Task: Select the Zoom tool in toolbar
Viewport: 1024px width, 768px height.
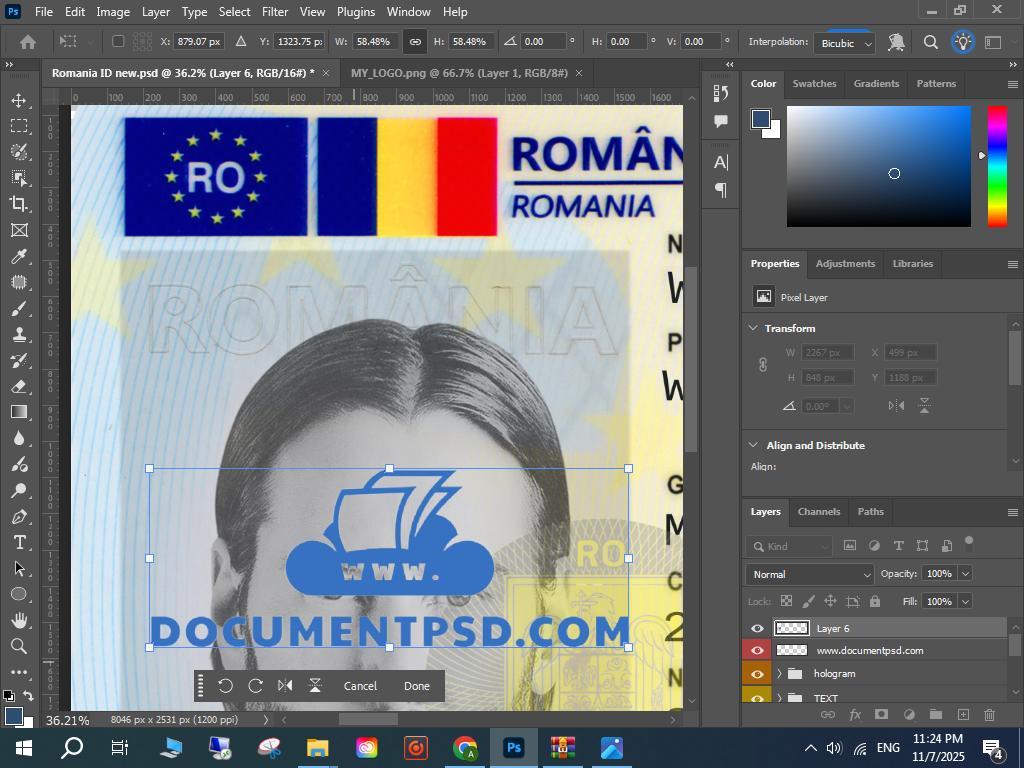Action: coord(18,646)
